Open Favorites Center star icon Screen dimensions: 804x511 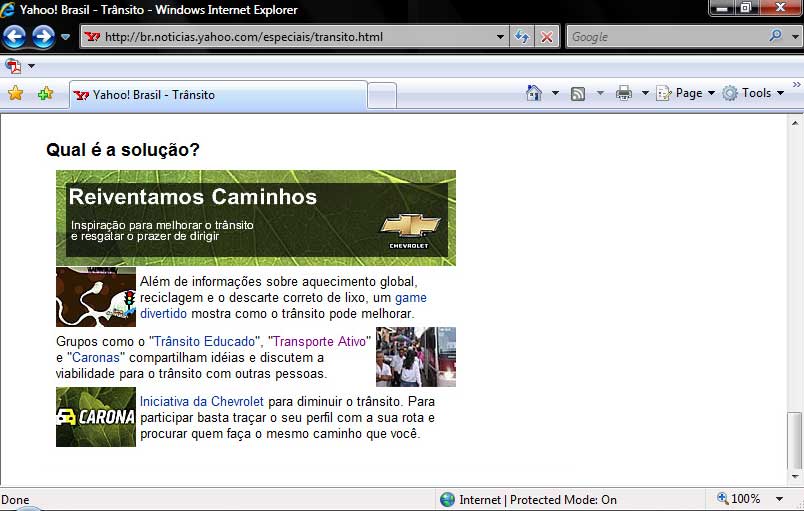[15, 94]
